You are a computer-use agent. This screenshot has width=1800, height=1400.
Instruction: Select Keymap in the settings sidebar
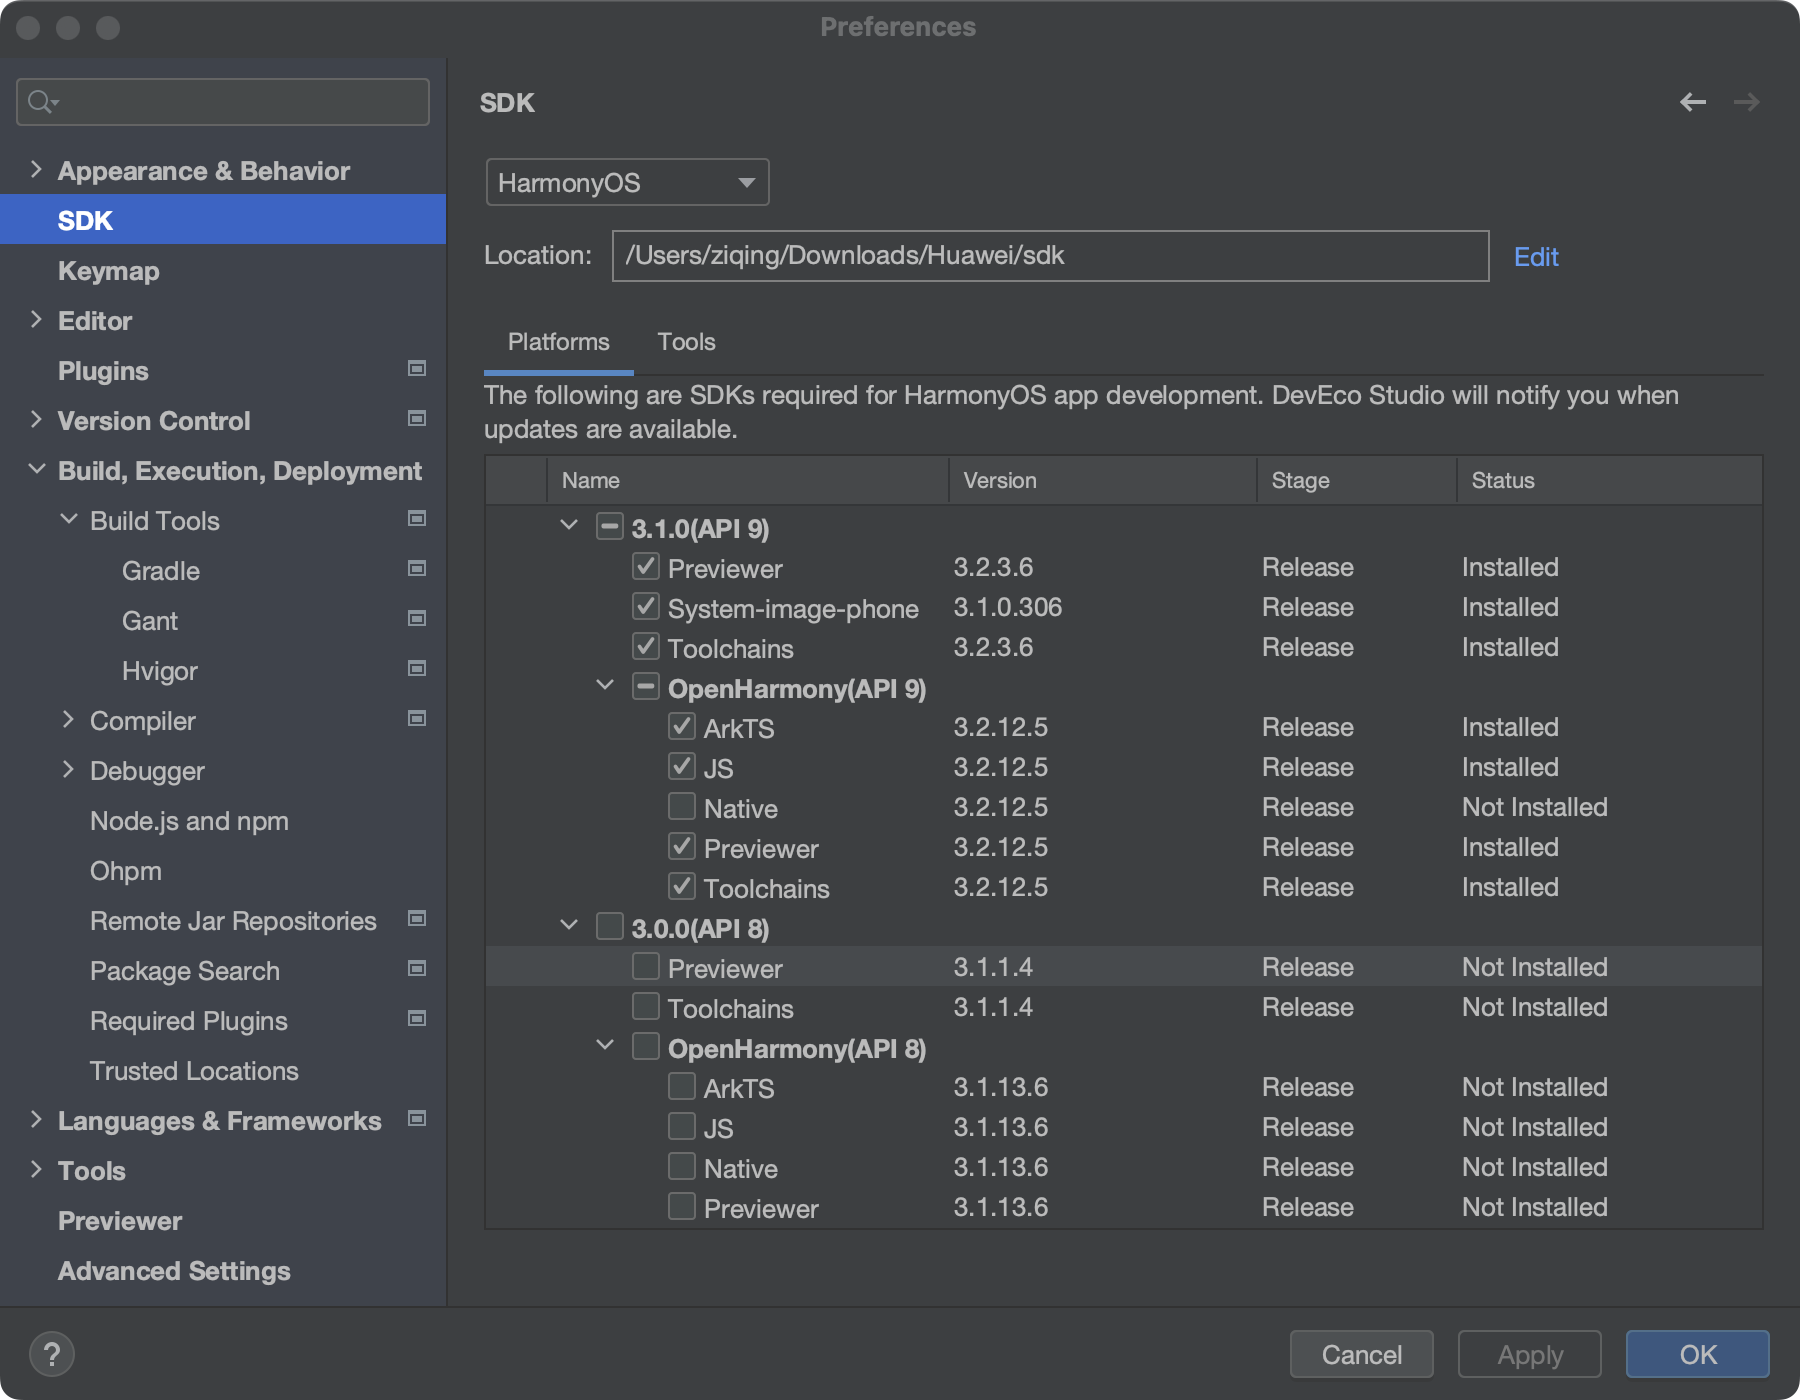tap(108, 271)
